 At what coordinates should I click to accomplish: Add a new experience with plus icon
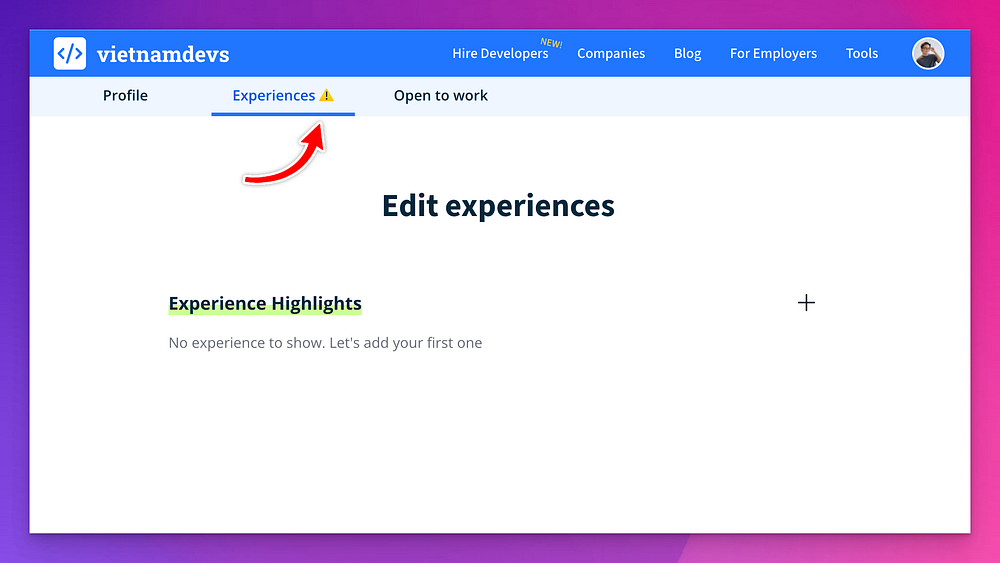pyautogui.click(x=806, y=302)
